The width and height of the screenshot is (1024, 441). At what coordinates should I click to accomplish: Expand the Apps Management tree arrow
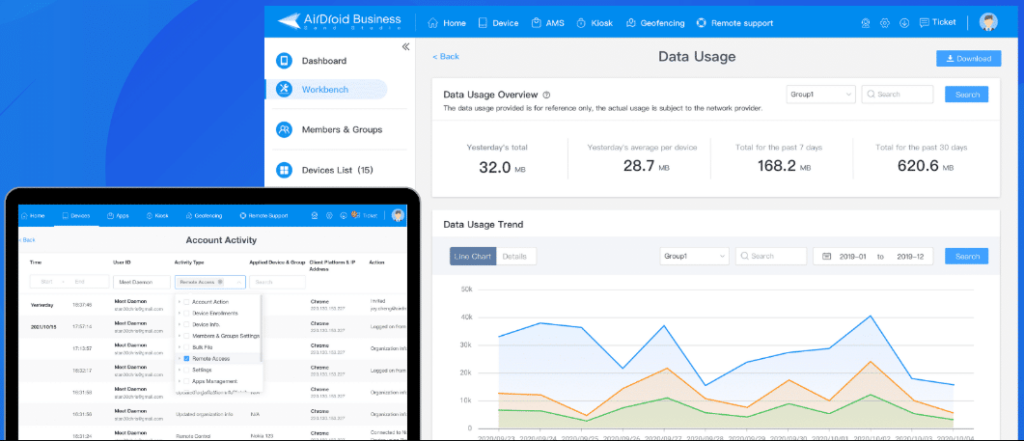coord(179,381)
